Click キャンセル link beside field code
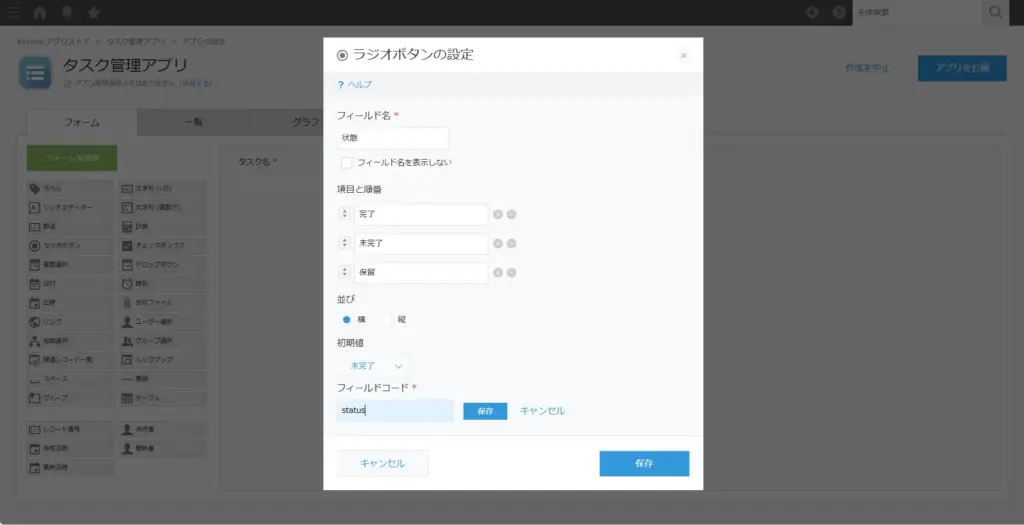Screen dimensions: 1024x525 (543, 411)
